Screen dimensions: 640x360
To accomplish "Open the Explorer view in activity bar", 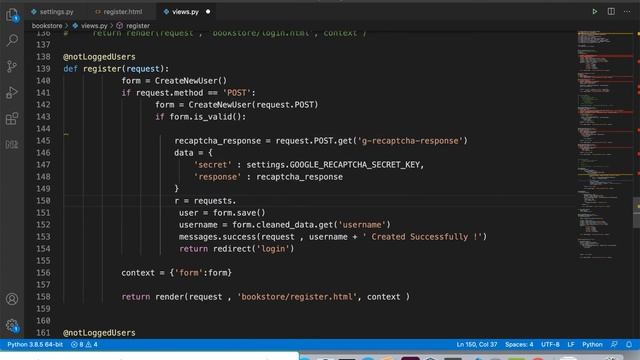I will [x=12, y=16].
